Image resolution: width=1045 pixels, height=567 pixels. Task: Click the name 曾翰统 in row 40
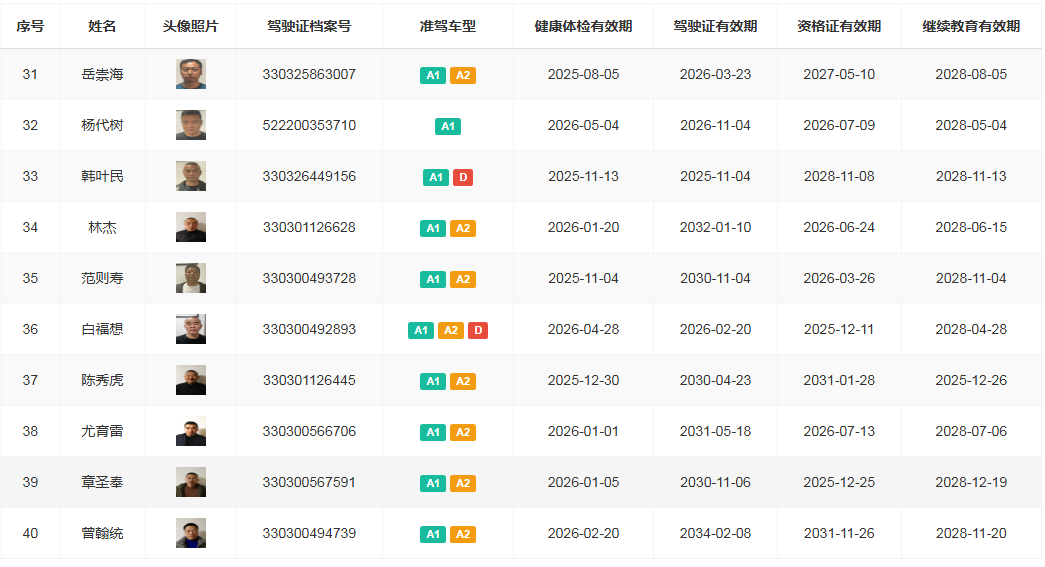[102, 533]
